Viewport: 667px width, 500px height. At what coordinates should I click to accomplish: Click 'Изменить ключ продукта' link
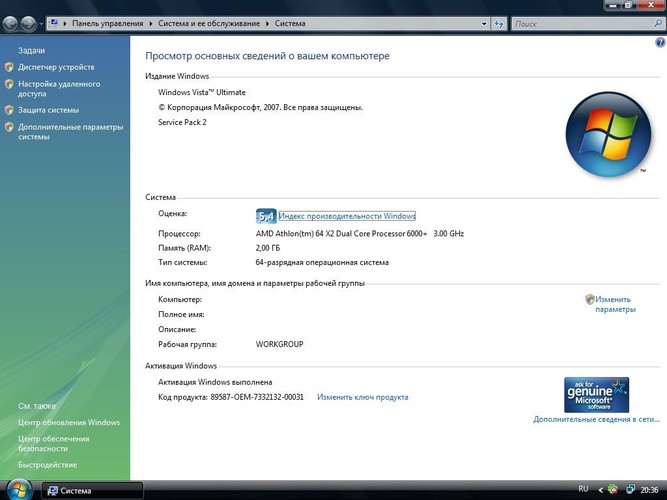(362, 397)
